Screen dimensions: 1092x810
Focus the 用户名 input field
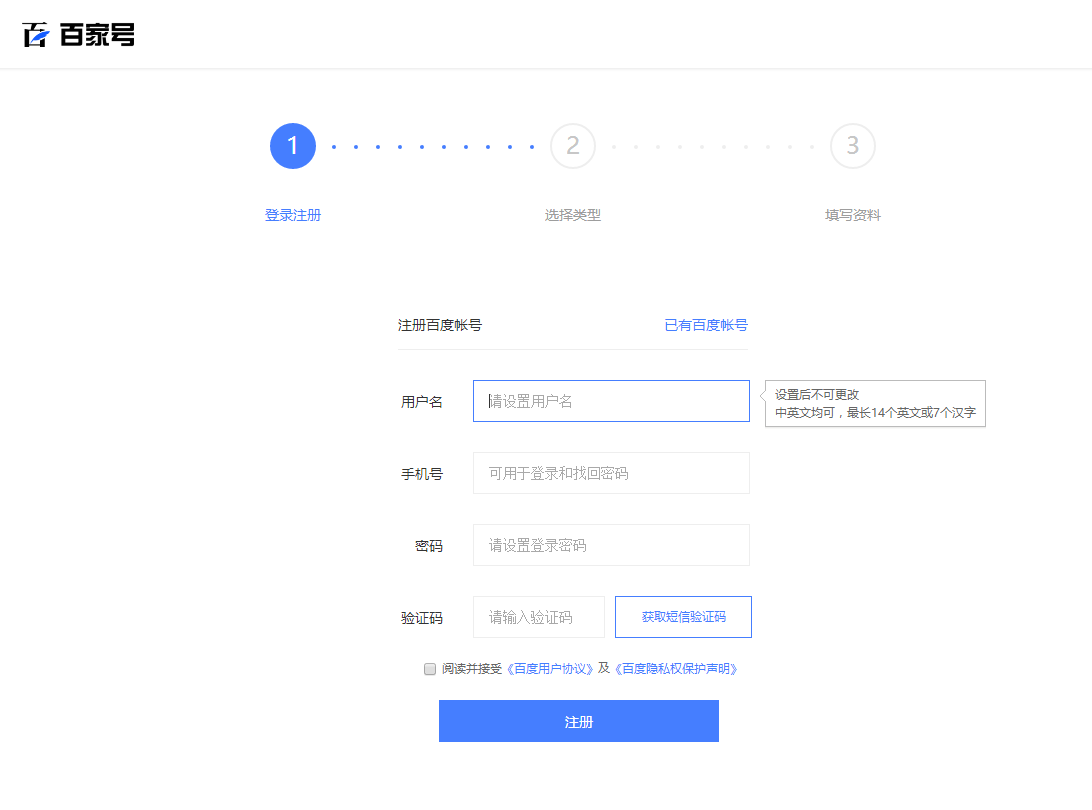611,400
